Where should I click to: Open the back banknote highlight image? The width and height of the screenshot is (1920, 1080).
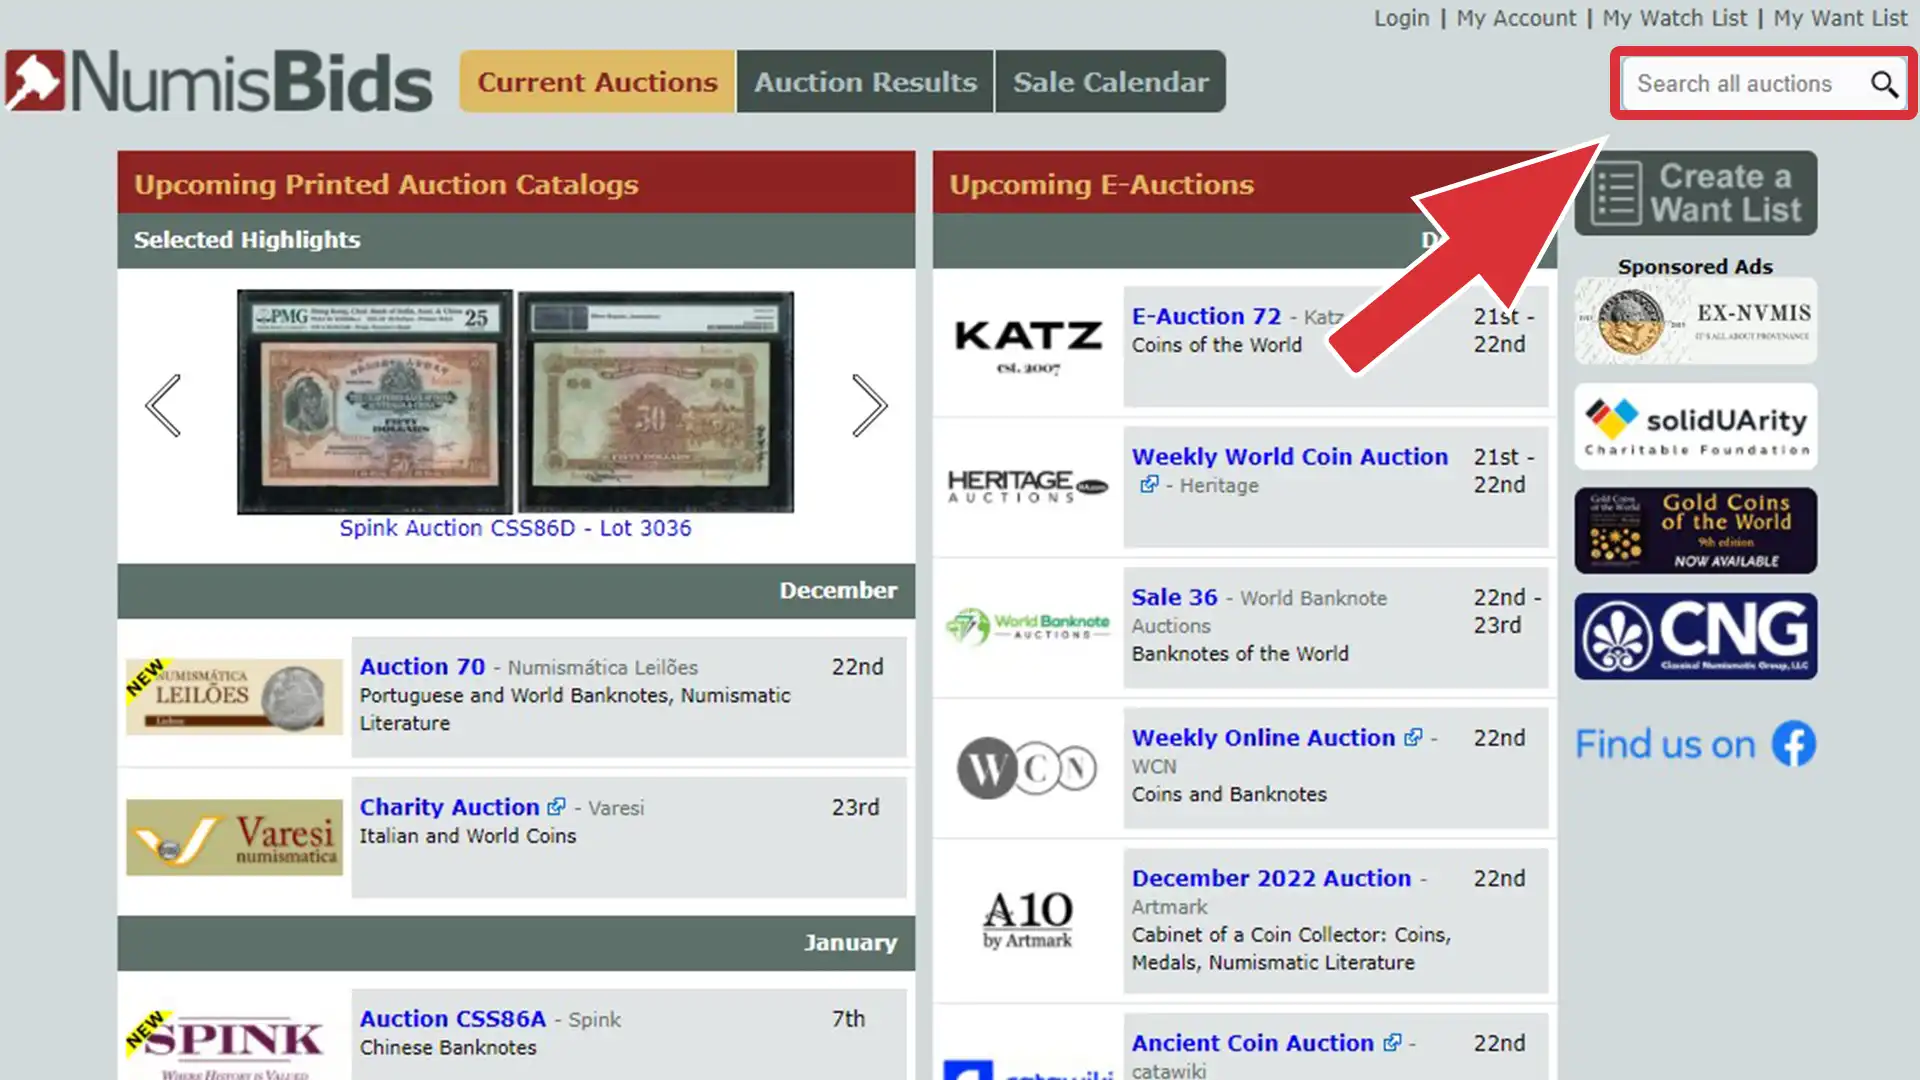pyautogui.click(x=656, y=402)
